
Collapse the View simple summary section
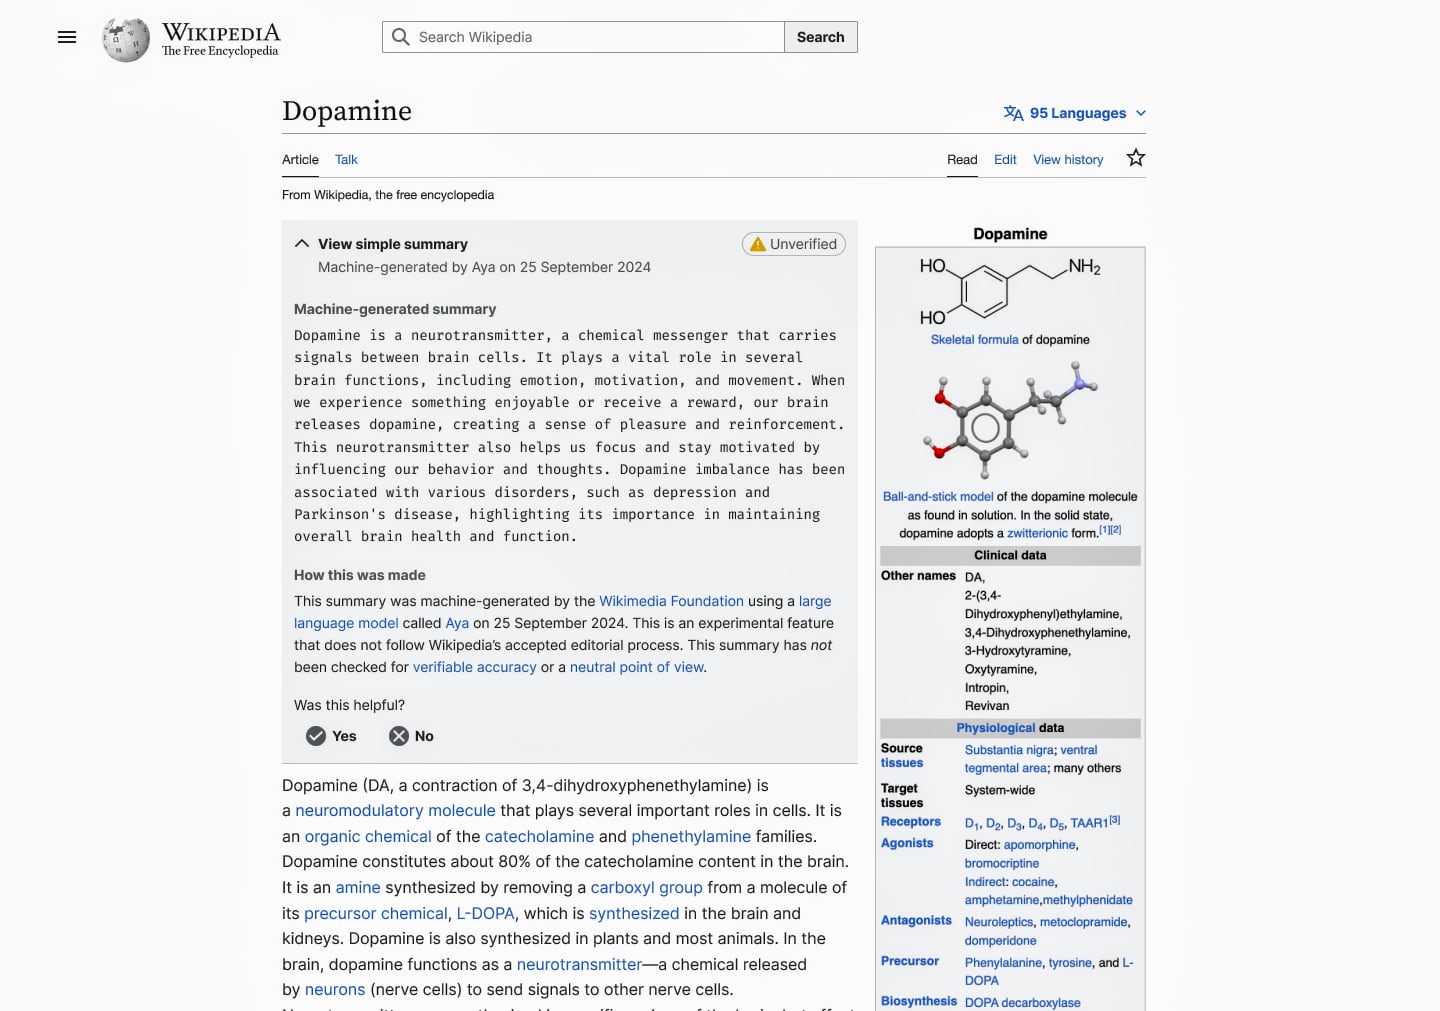[x=301, y=244]
